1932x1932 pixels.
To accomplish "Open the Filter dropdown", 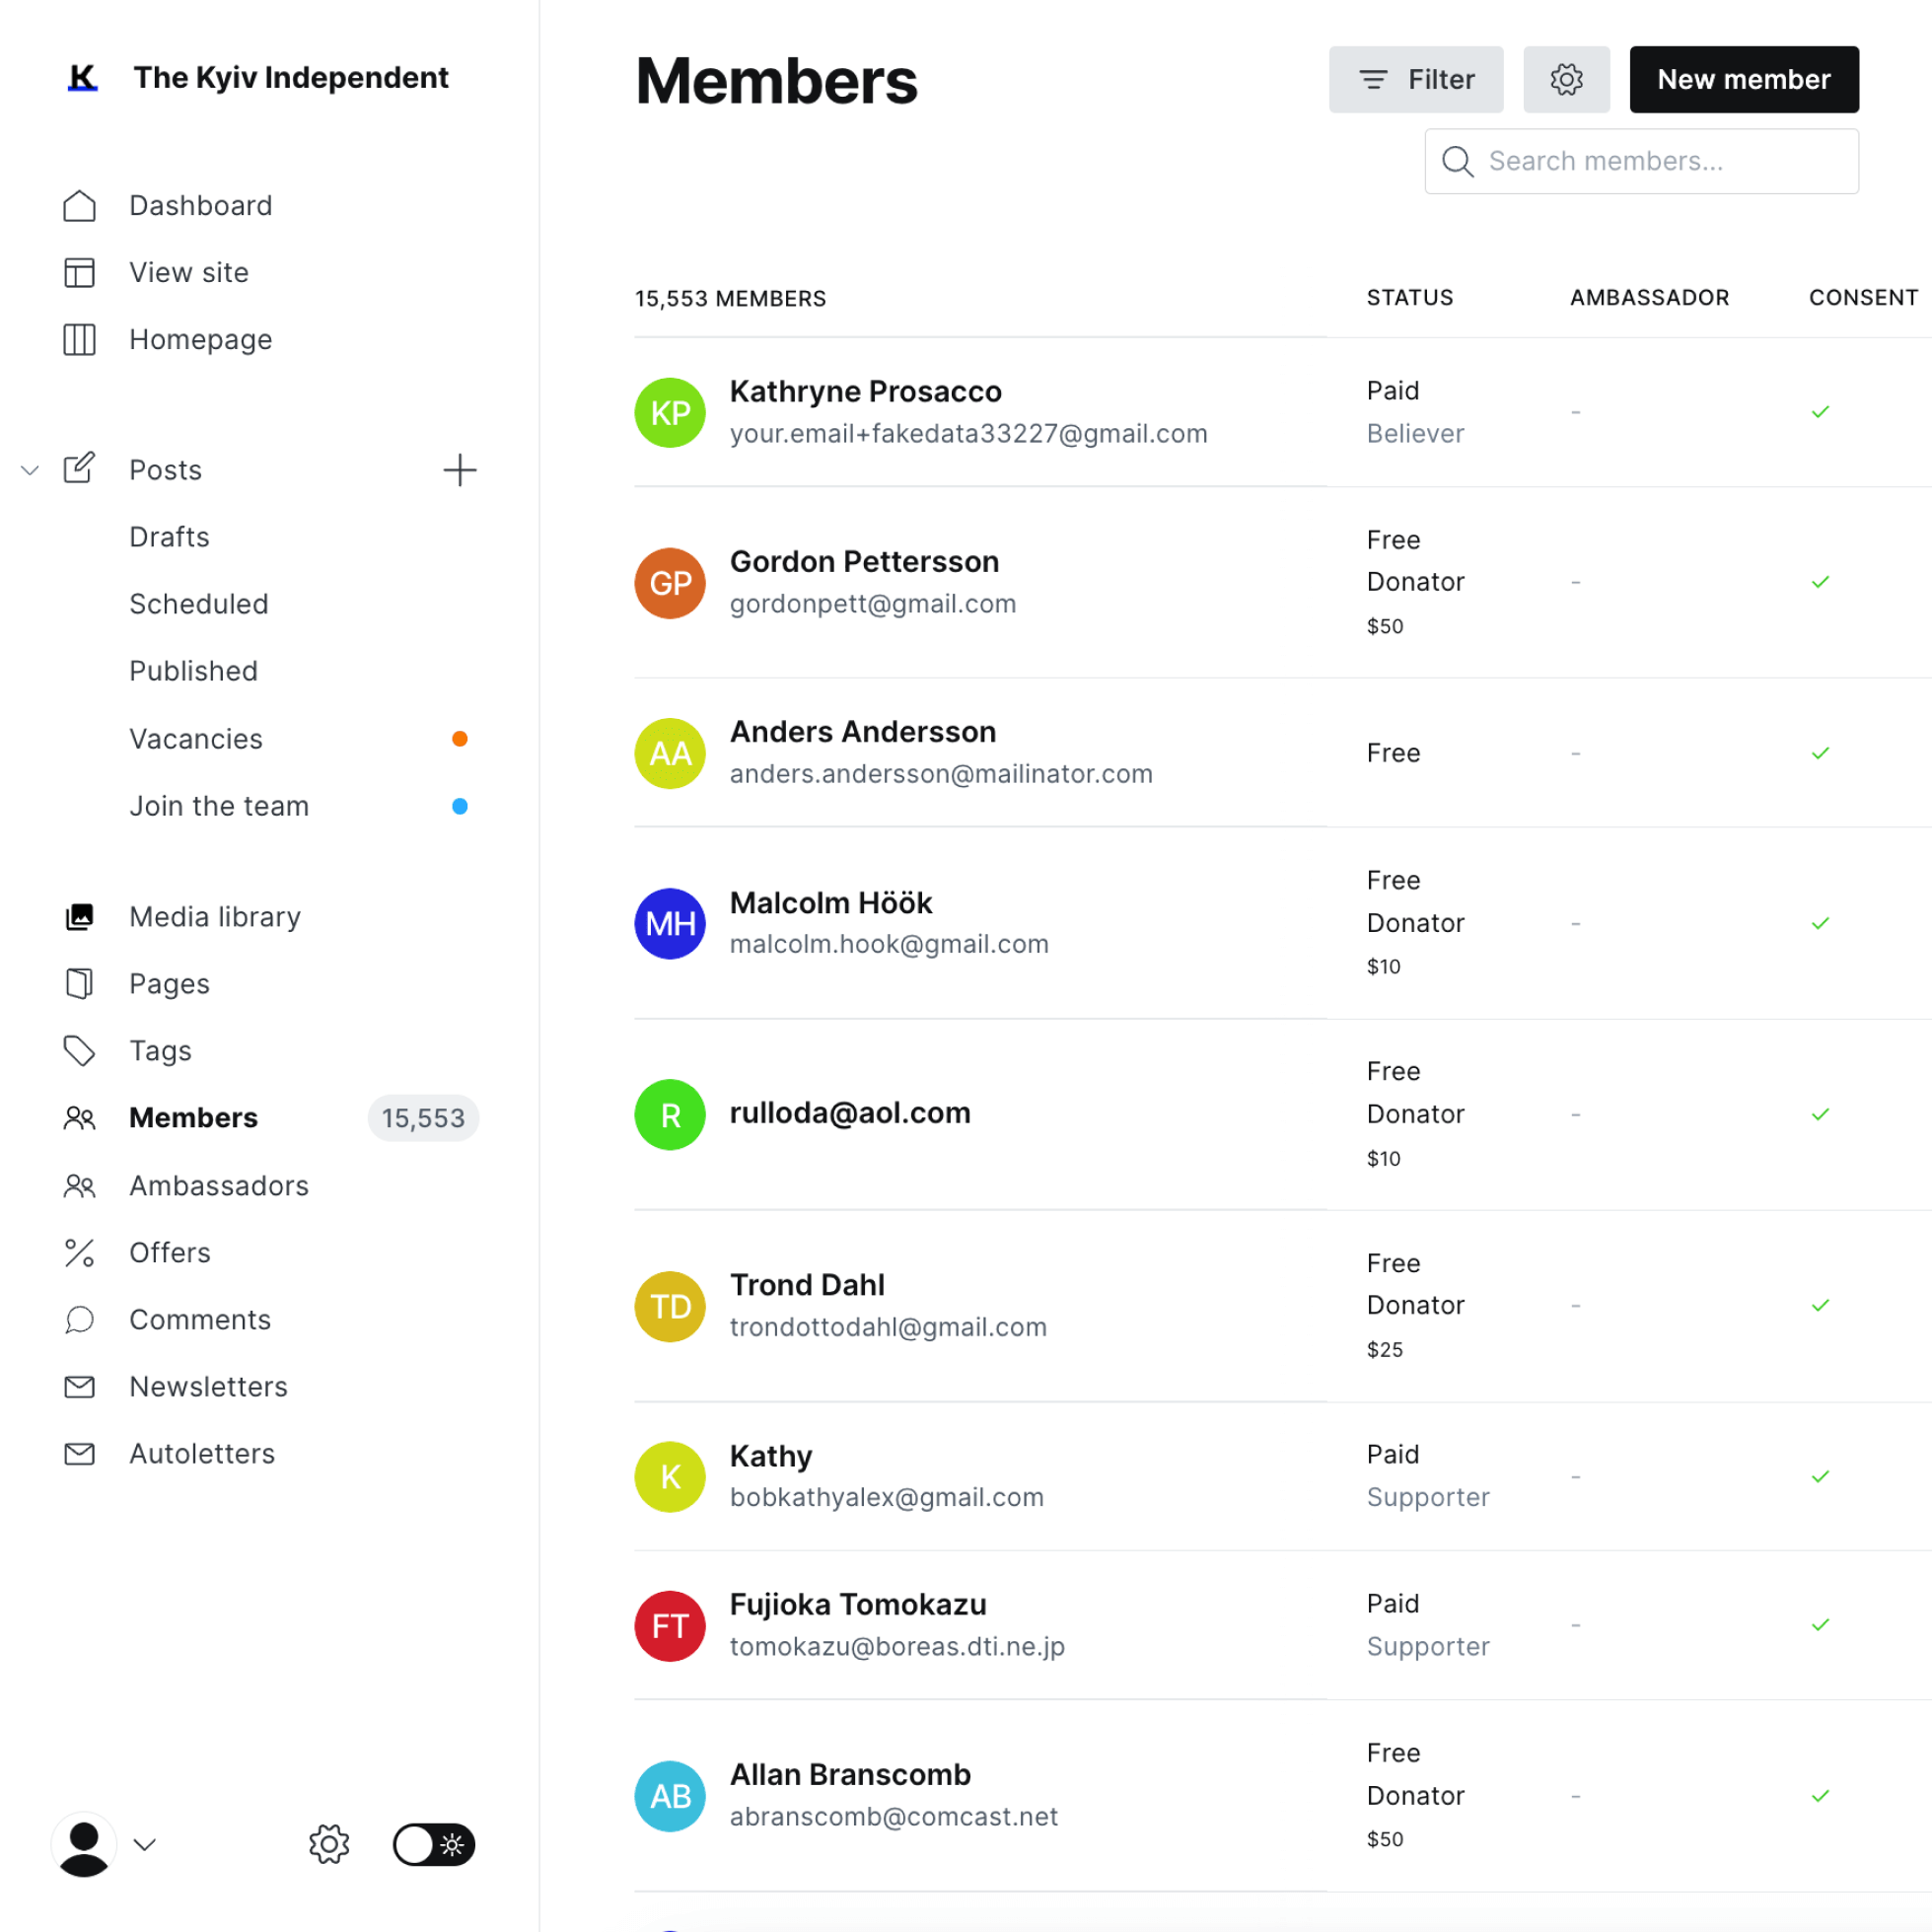I will pos(1415,79).
